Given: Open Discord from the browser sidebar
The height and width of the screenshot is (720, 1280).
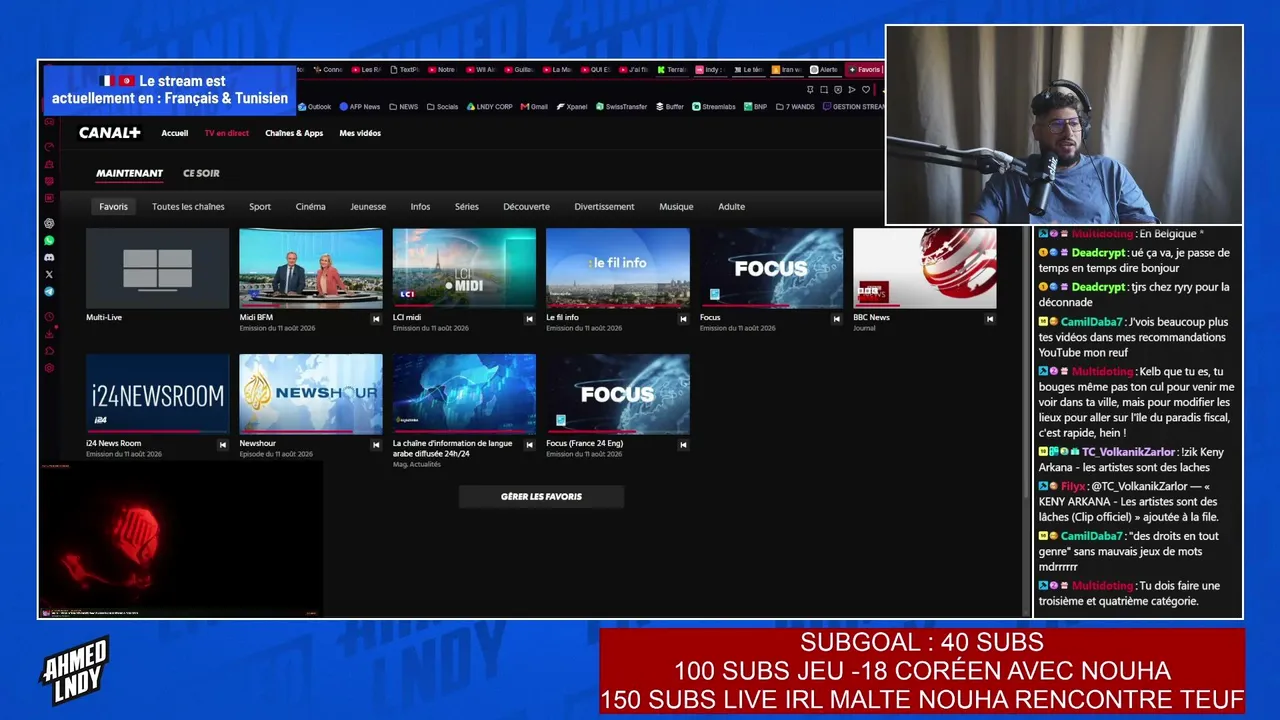Looking at the screenshot, I should [x=49, y=257].
